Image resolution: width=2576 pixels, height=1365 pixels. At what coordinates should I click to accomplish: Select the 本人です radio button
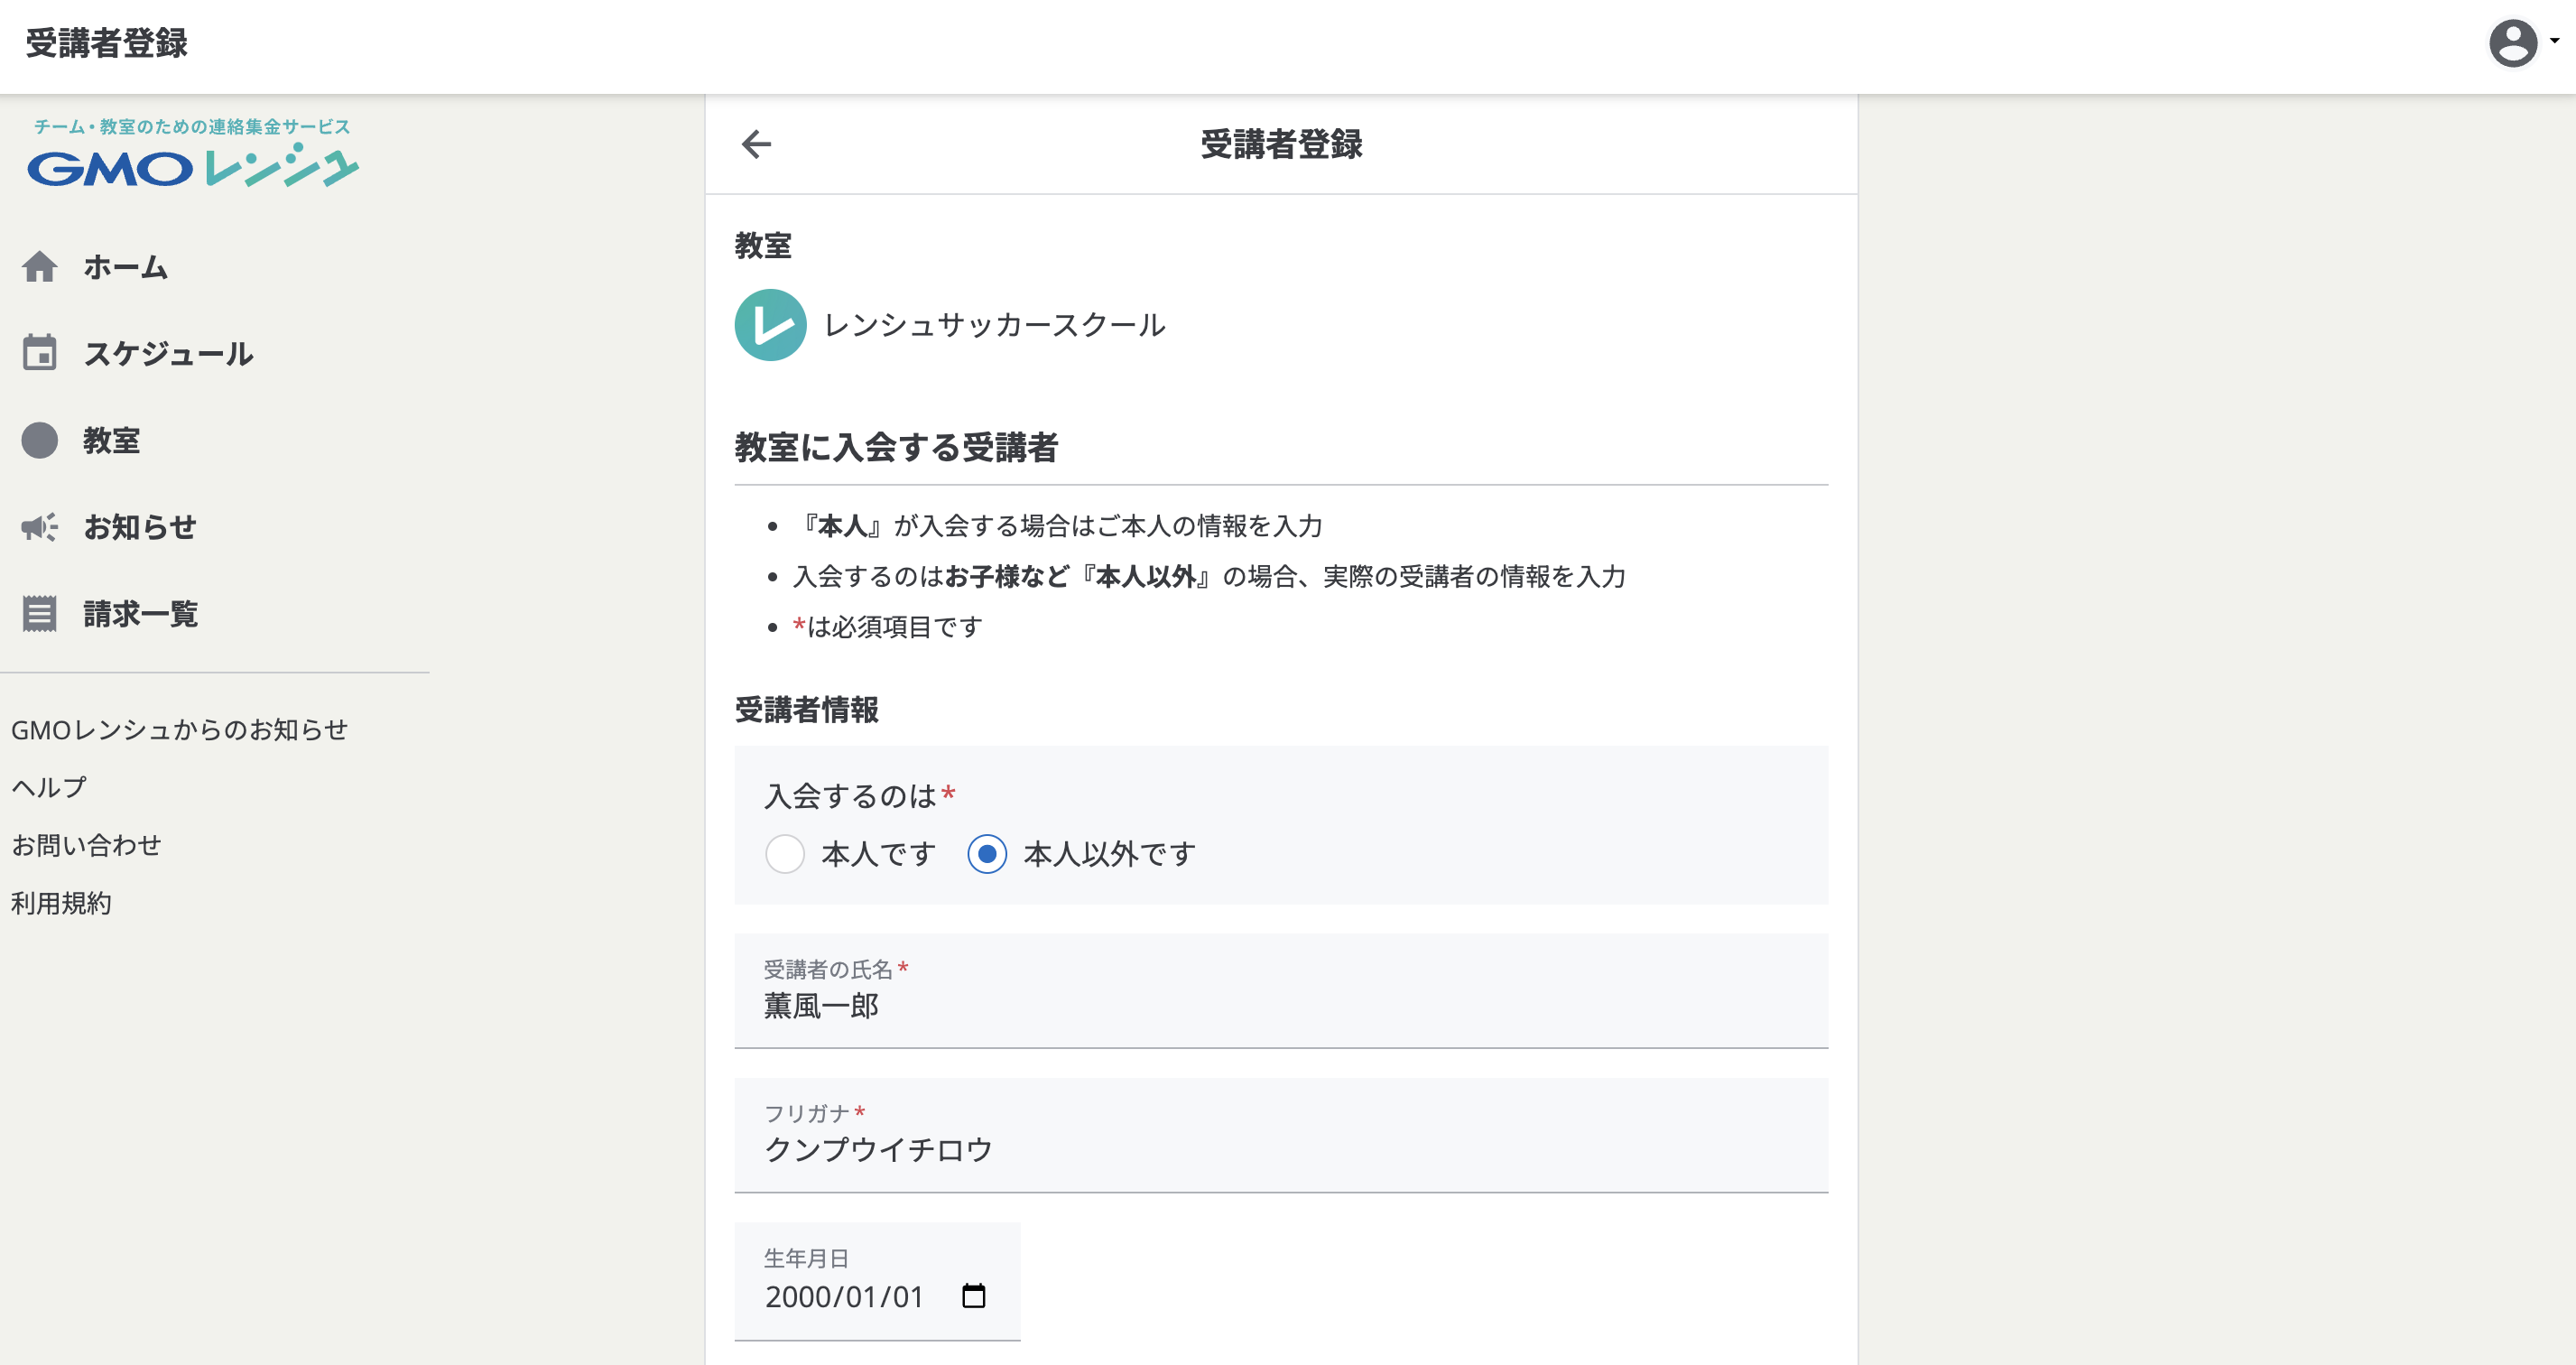tap(785, 854)
